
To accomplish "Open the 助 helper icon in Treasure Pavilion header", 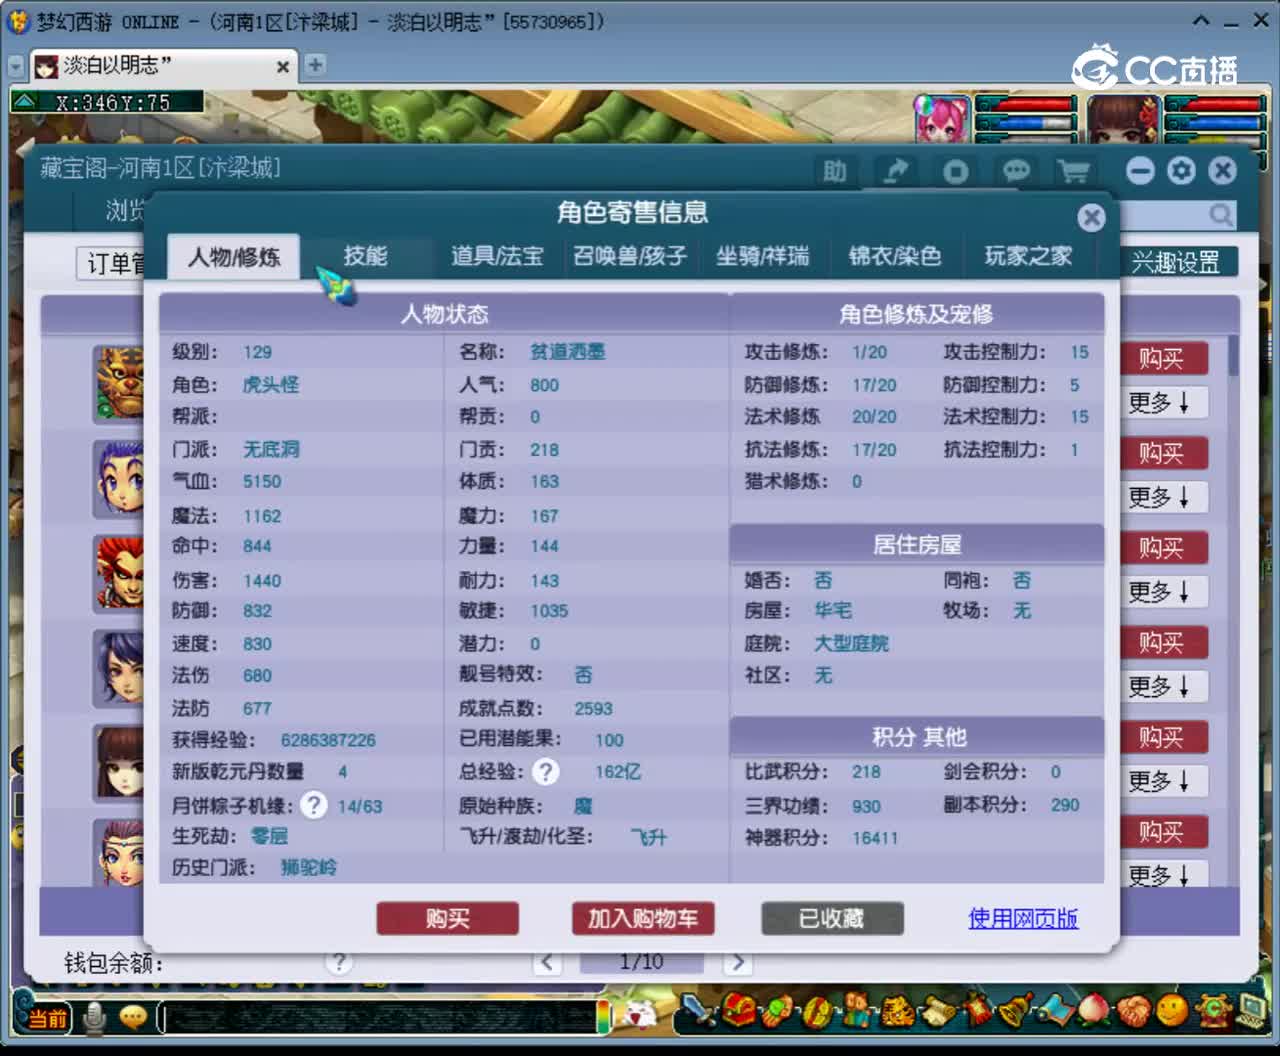I will pos(835,172).
